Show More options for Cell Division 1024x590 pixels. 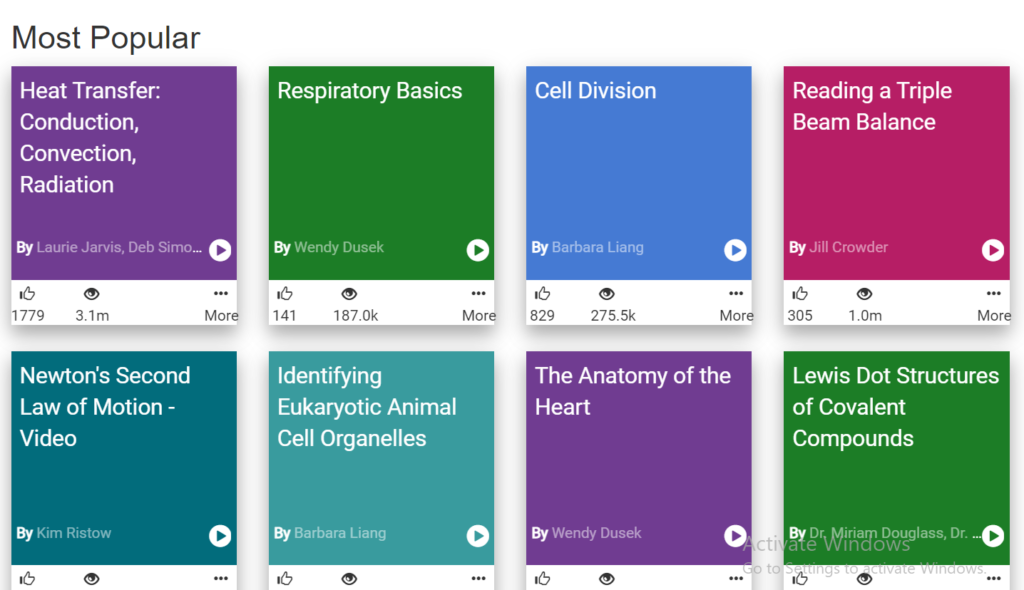(x=736, y=303)
